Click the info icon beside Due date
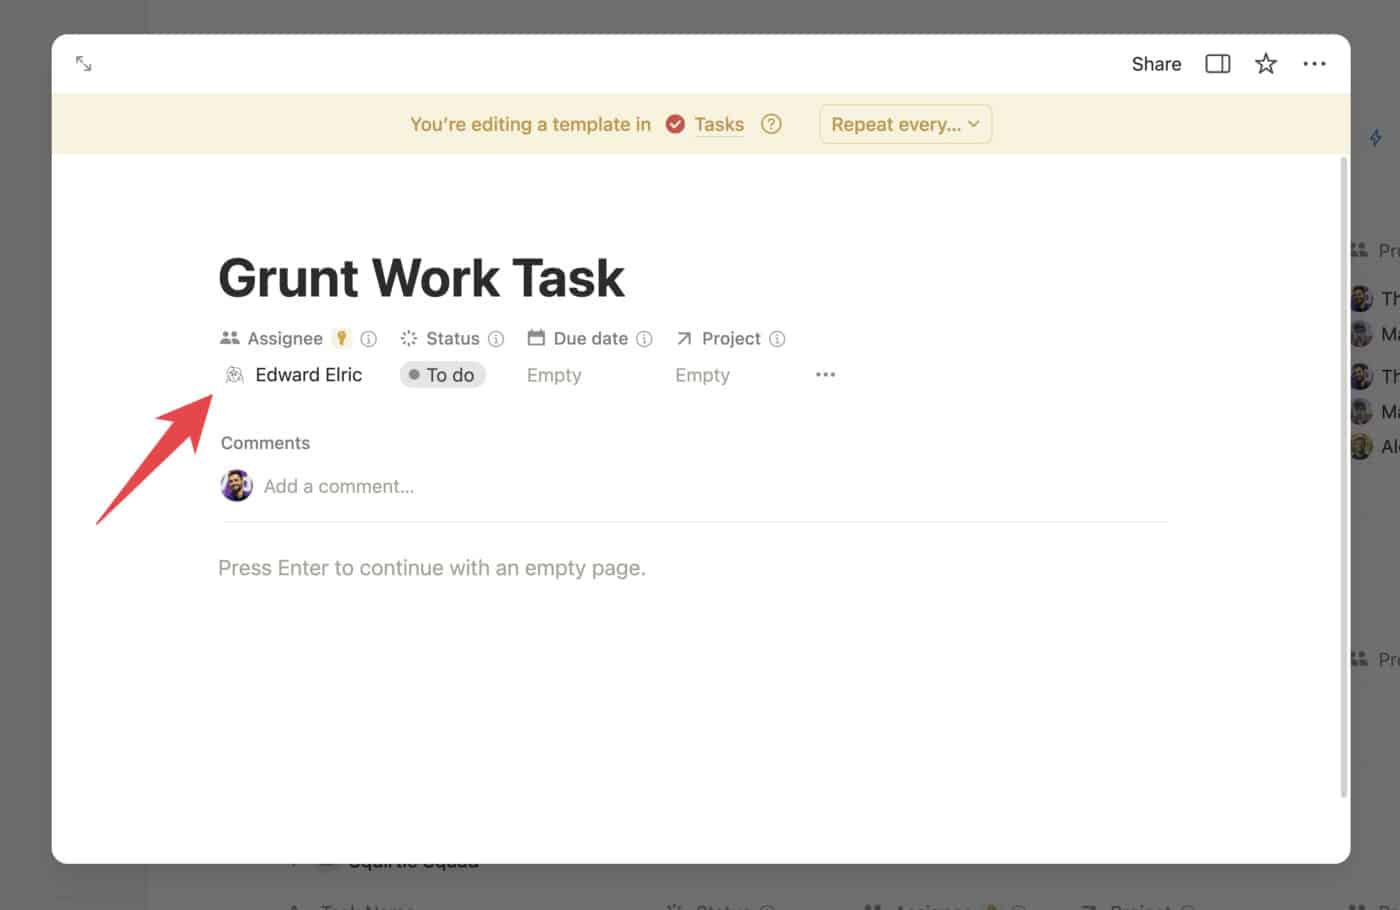The width and height of the screenshot is (1400, 910). click(645, 339)
